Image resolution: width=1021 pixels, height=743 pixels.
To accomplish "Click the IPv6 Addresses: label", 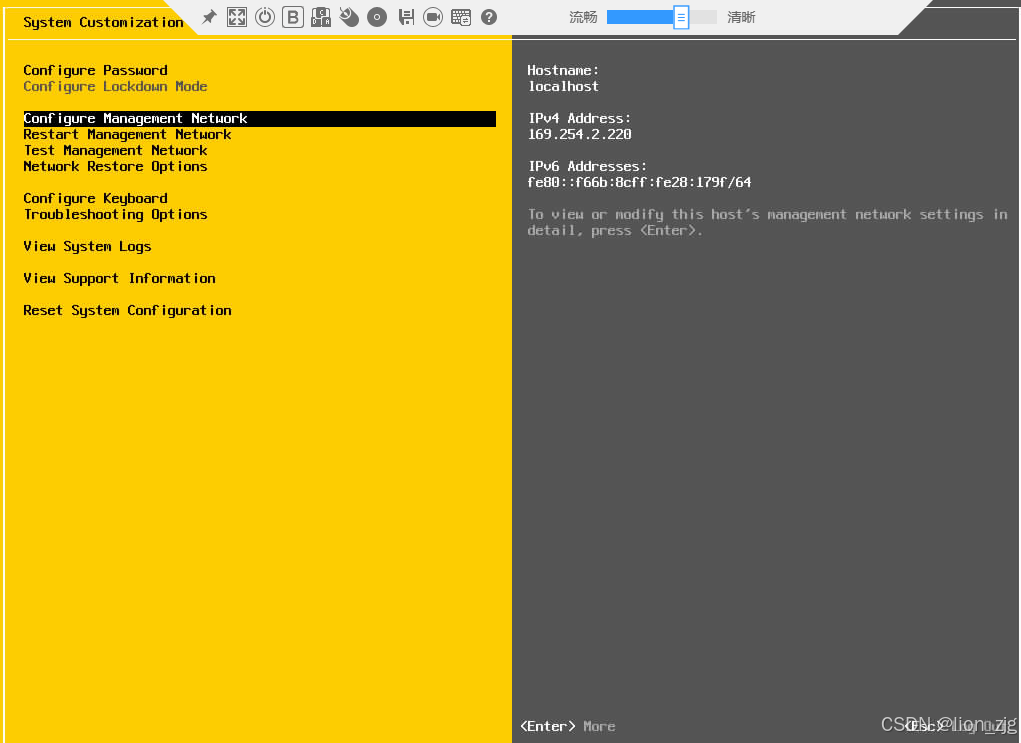I will (x=587, y=167).
